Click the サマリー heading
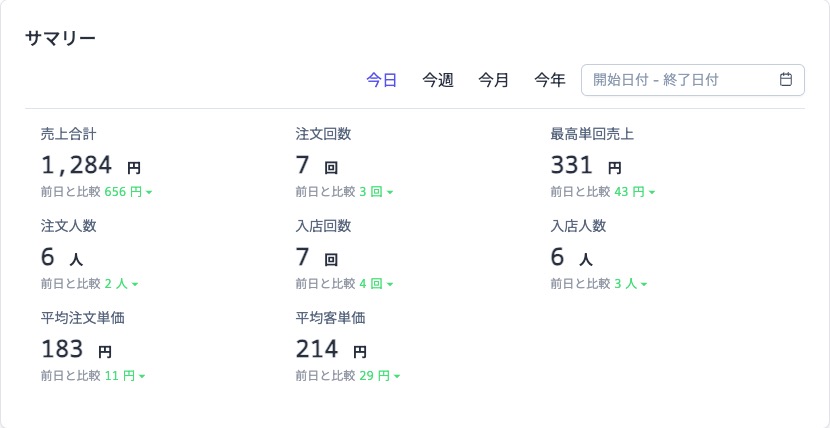The height and width of the screenshot is (428, 830). pyautogui.click(x=60, y=39)
